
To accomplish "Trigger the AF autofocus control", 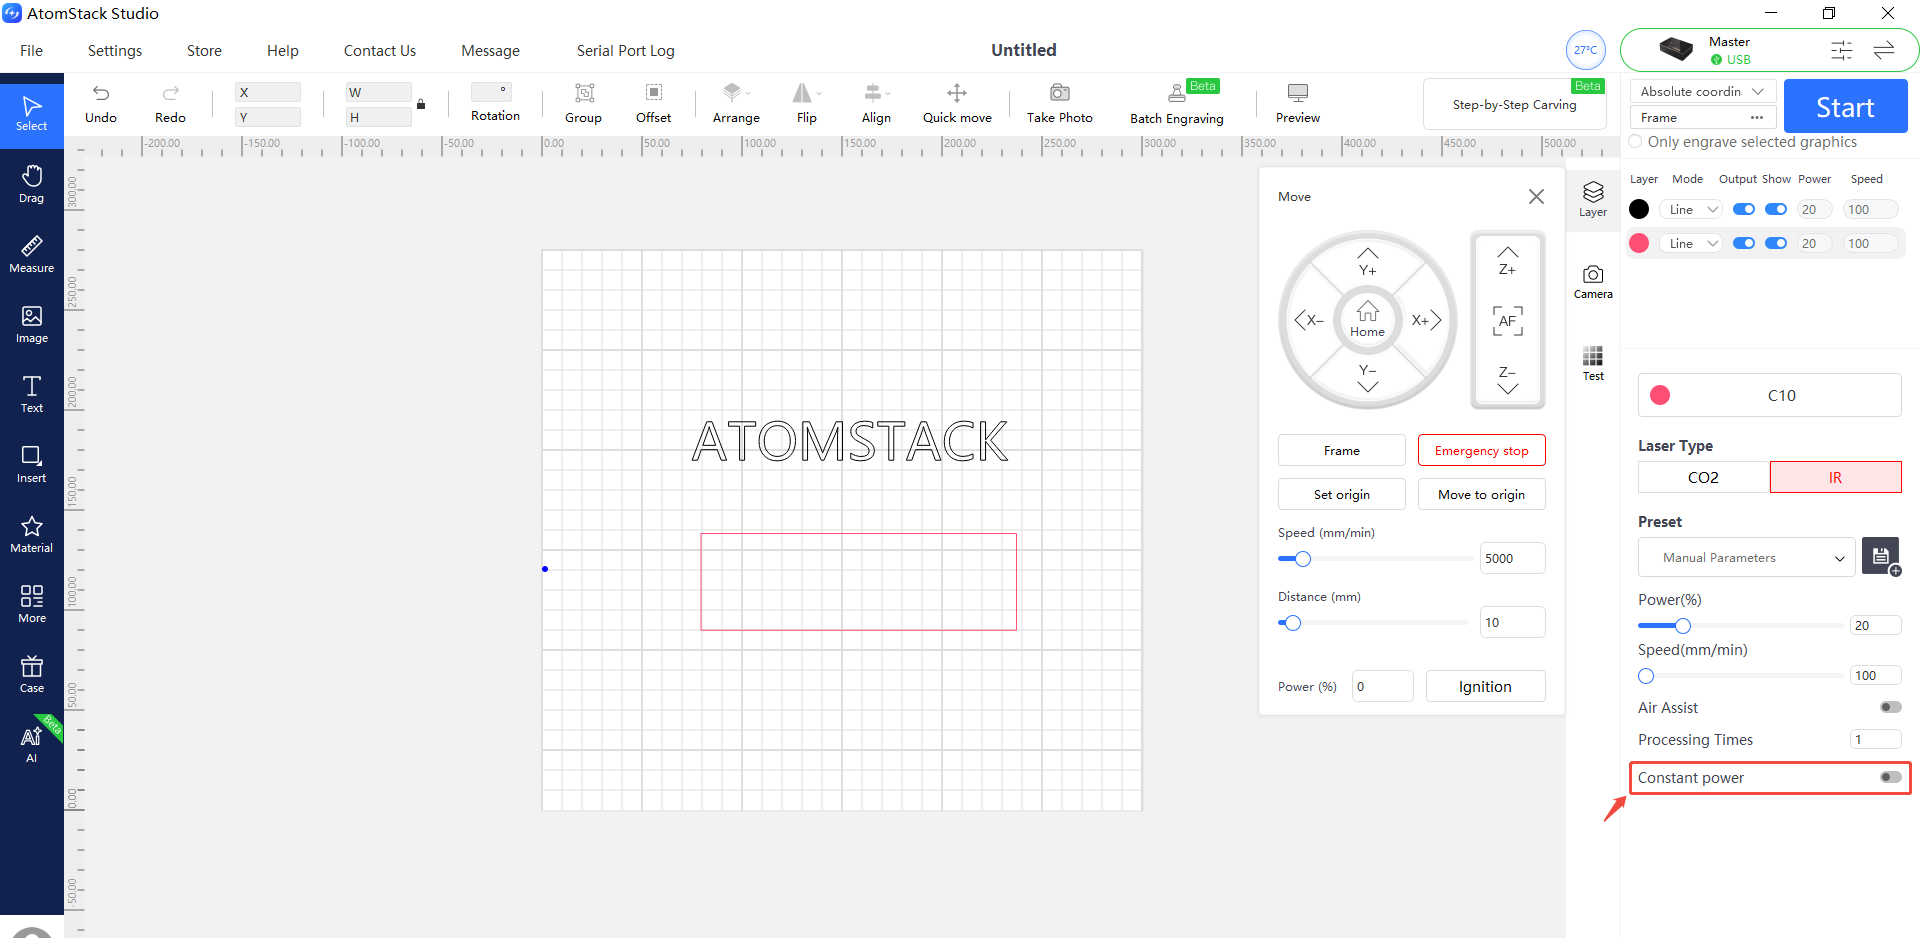I will click(1508, 321).
